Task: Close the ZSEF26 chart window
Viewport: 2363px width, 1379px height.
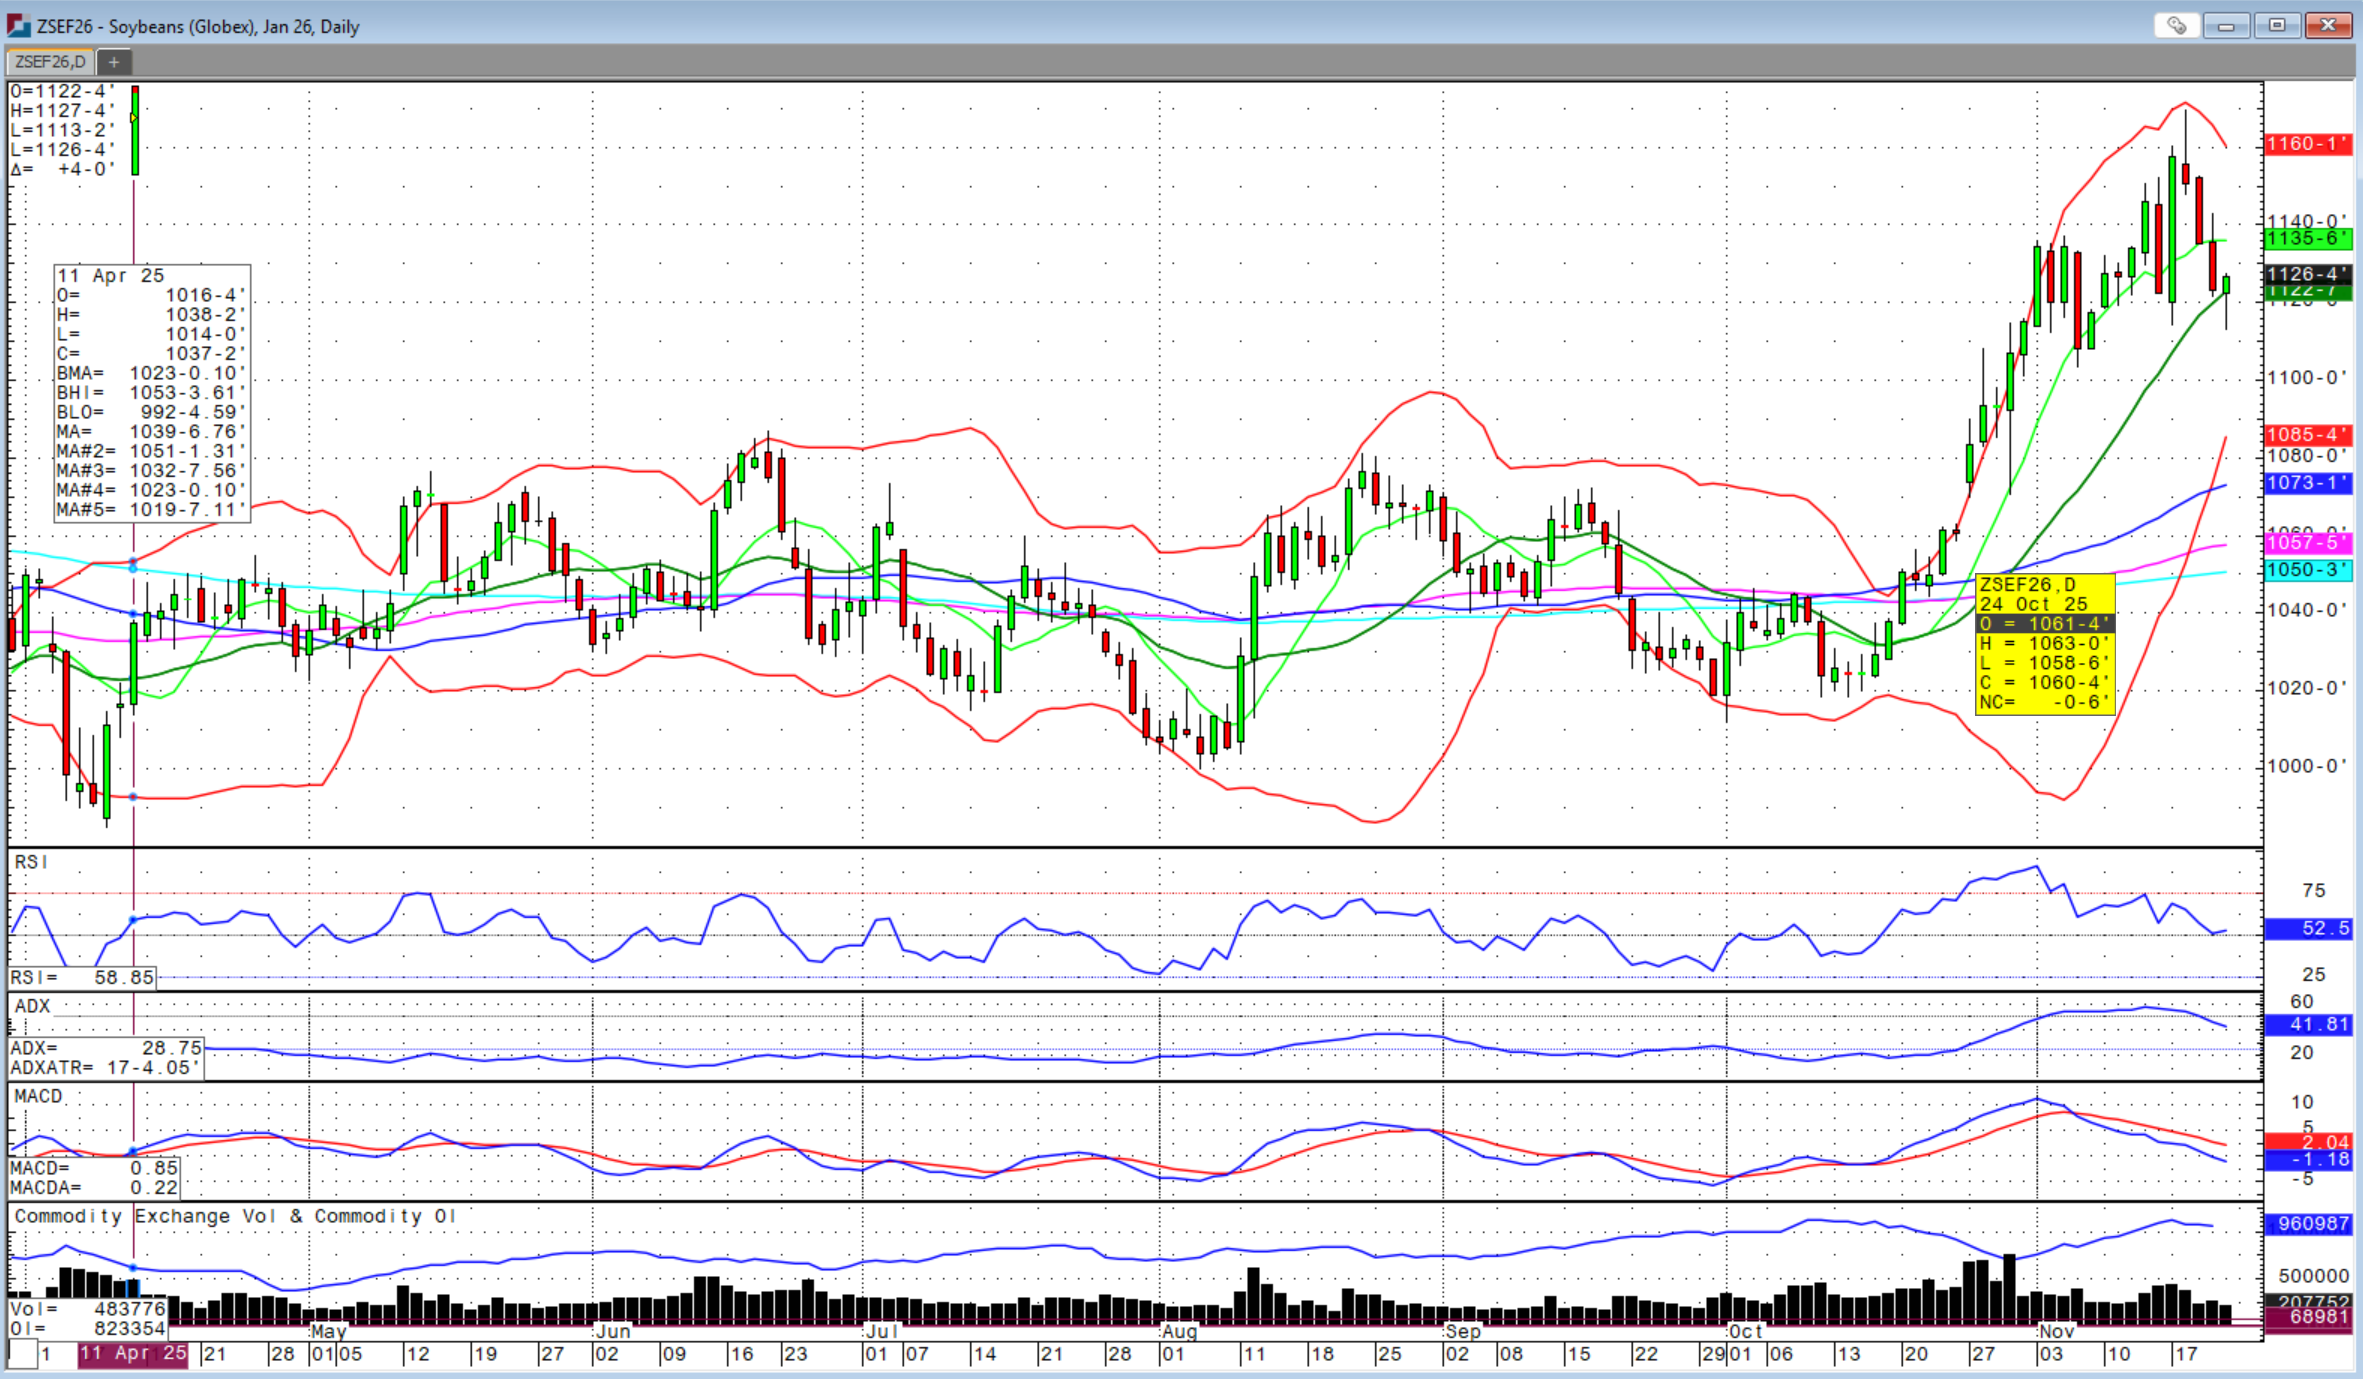Action: tap(2328, 26)
